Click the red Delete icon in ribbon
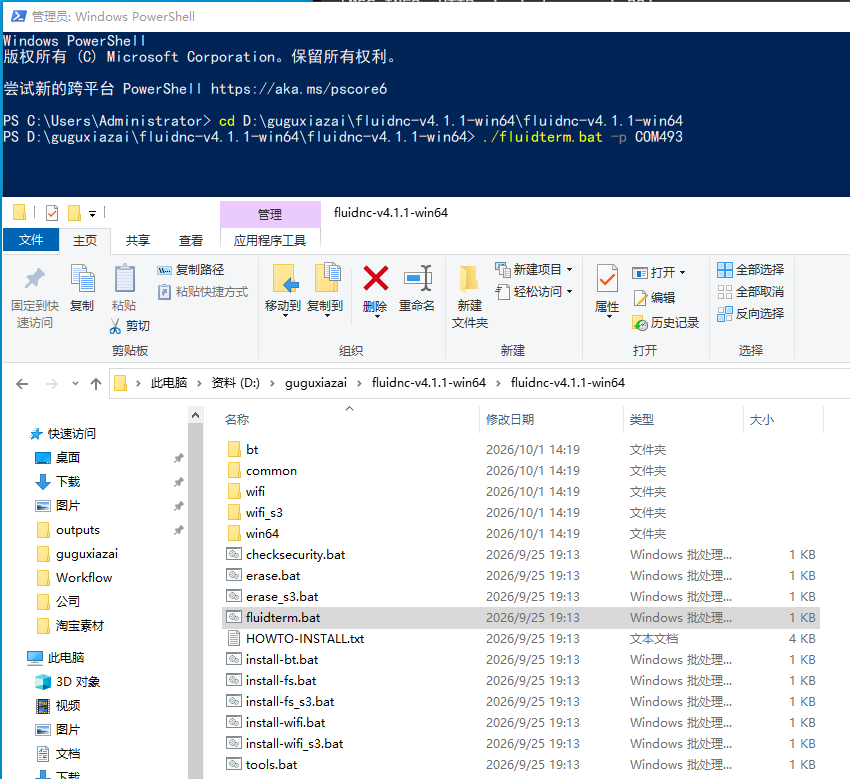The image size is (850, 779). [x=376, y=279]
